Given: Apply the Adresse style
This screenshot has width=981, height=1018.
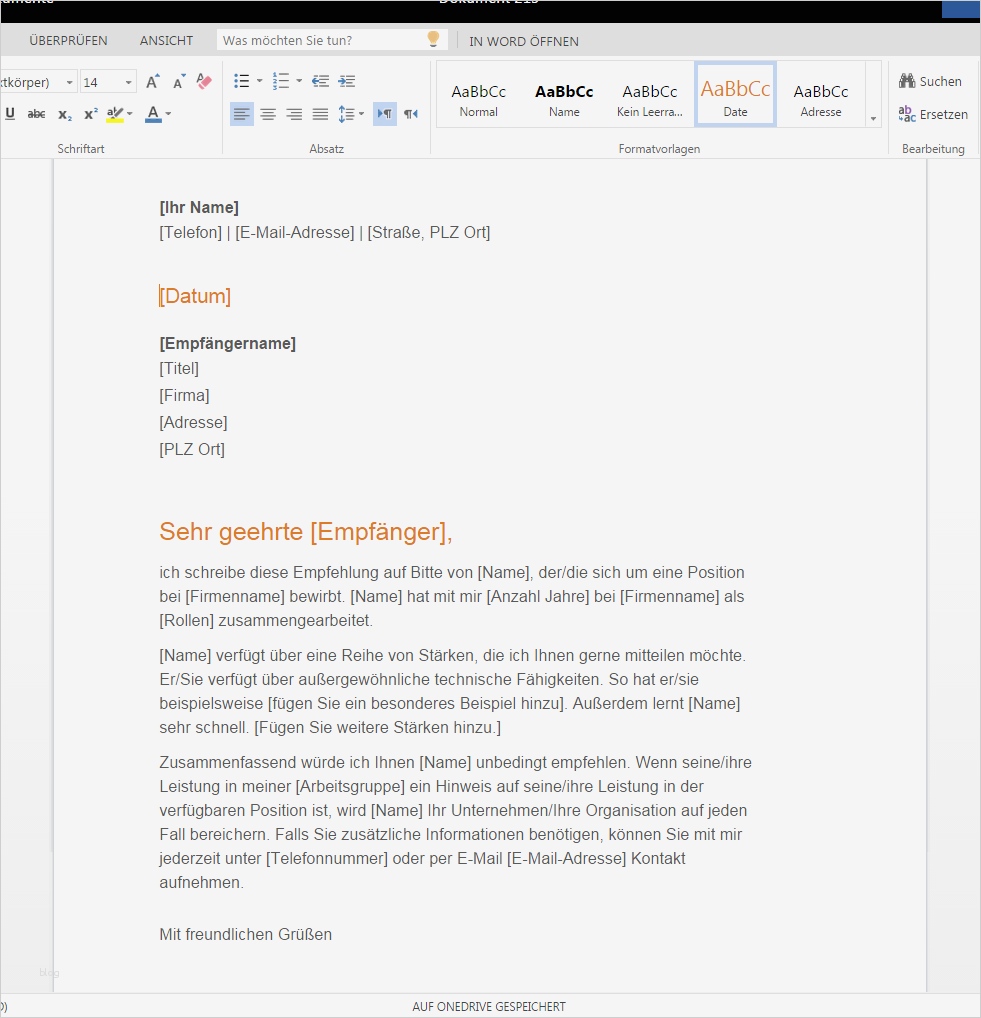Looking at the screenshot, I should point(820,93).
